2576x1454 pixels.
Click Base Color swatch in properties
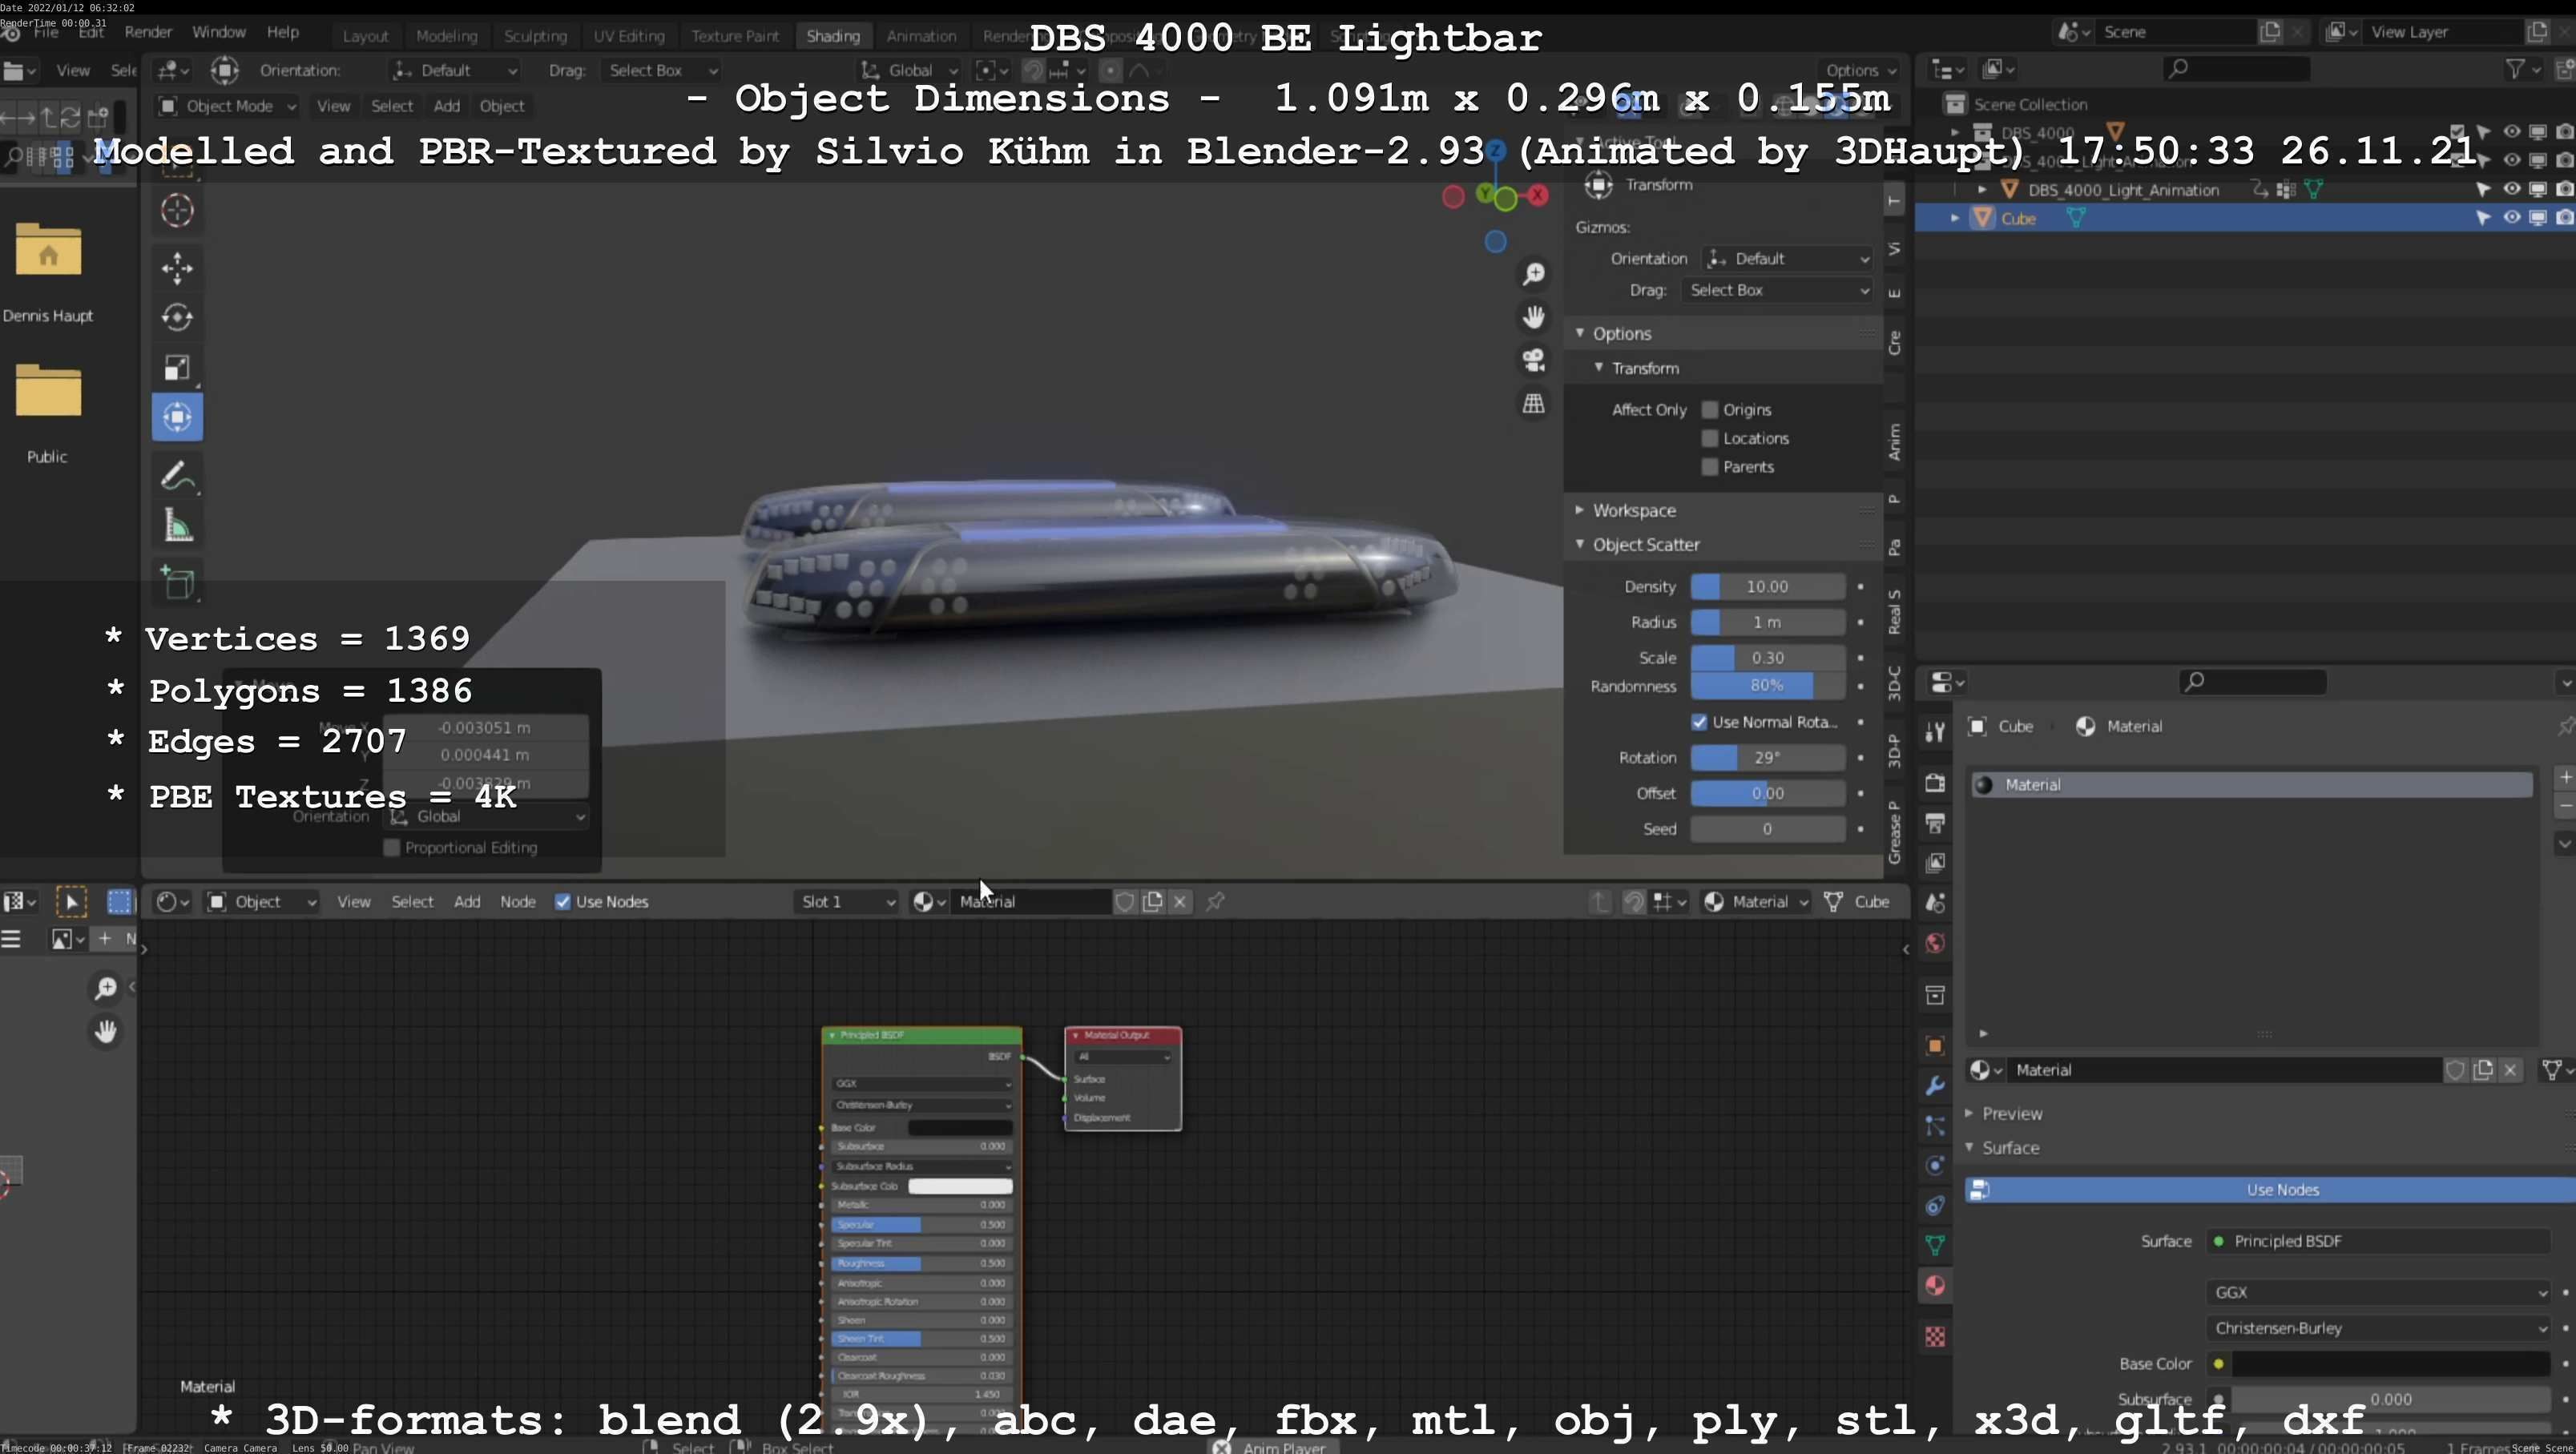click(x=2390, y=1364)
